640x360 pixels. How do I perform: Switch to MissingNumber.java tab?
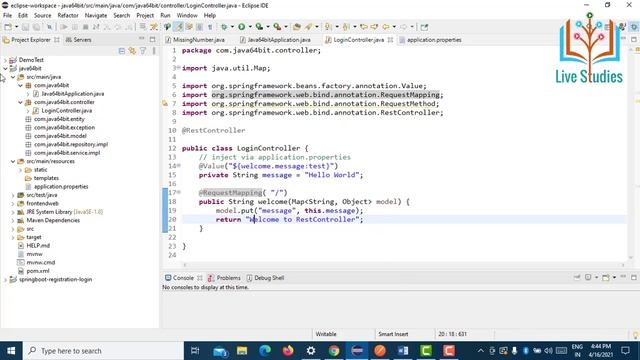click(x=199, y=40)
